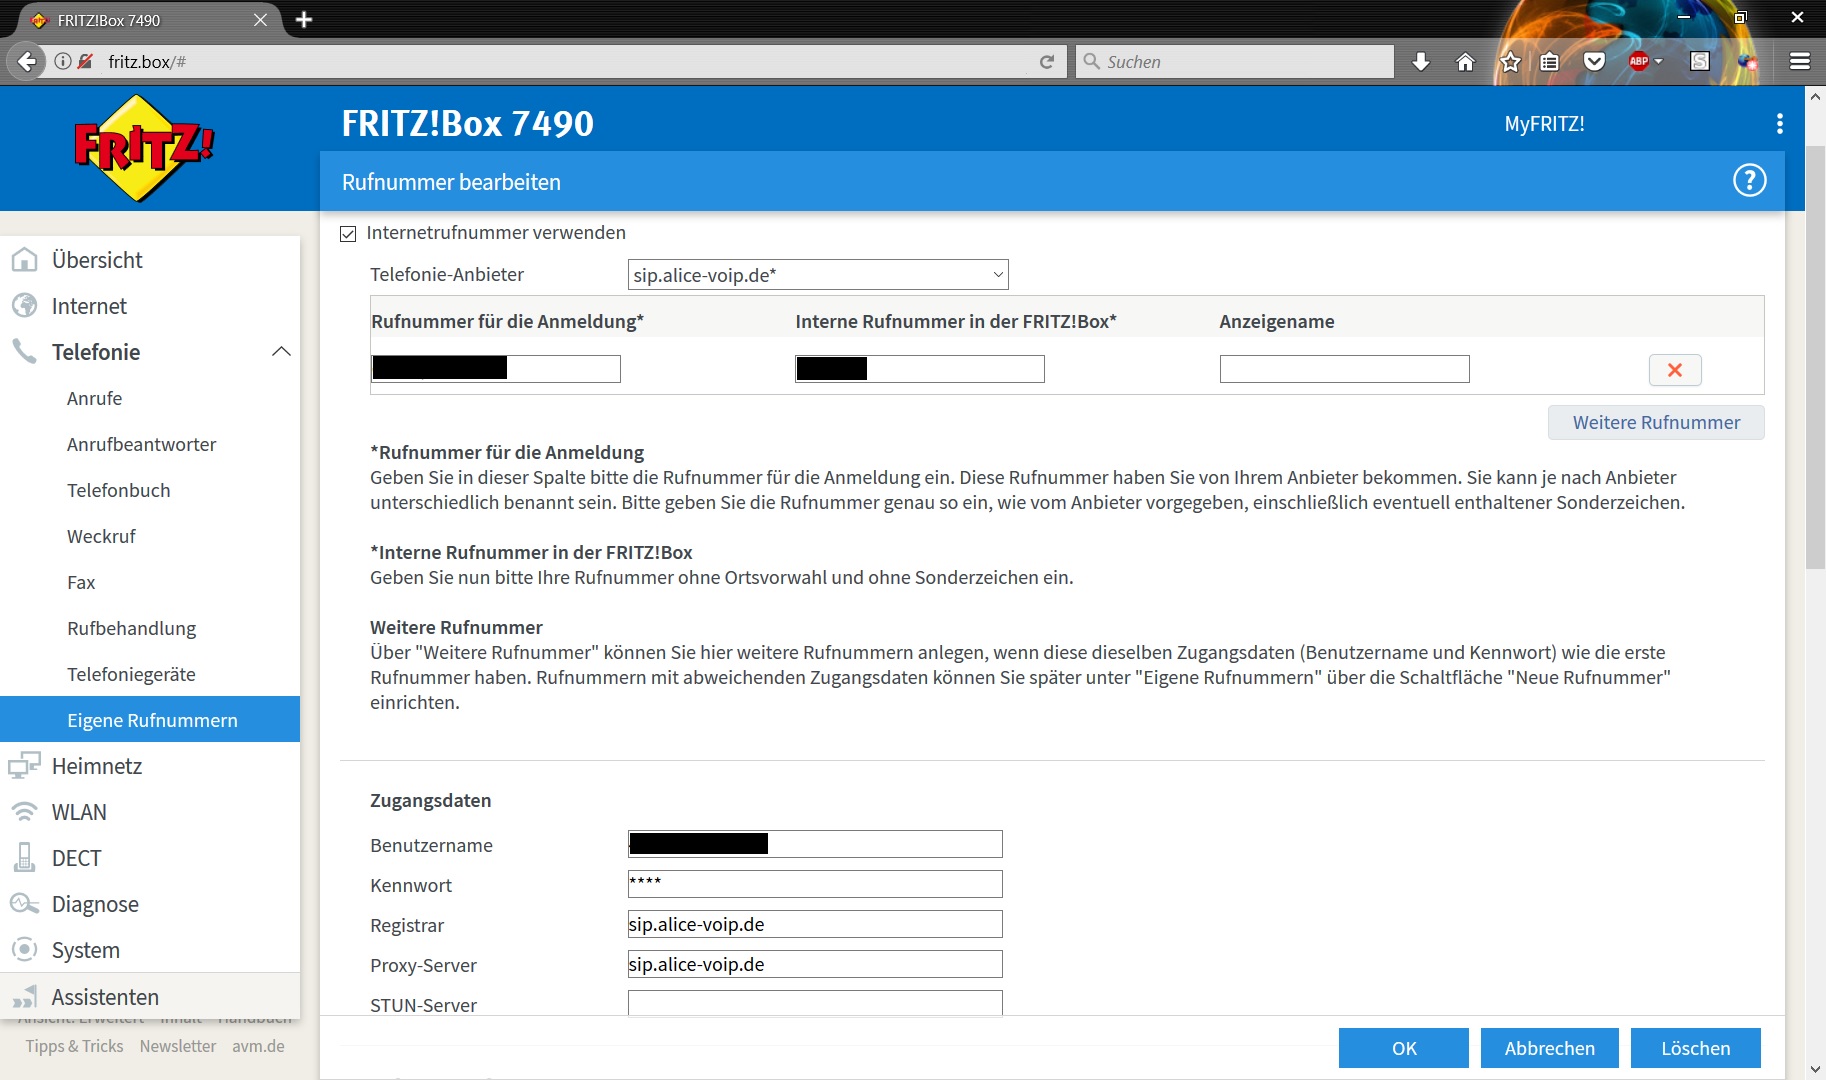
Task: Click the Abbrechen button
Action: pos(1550,1048)
